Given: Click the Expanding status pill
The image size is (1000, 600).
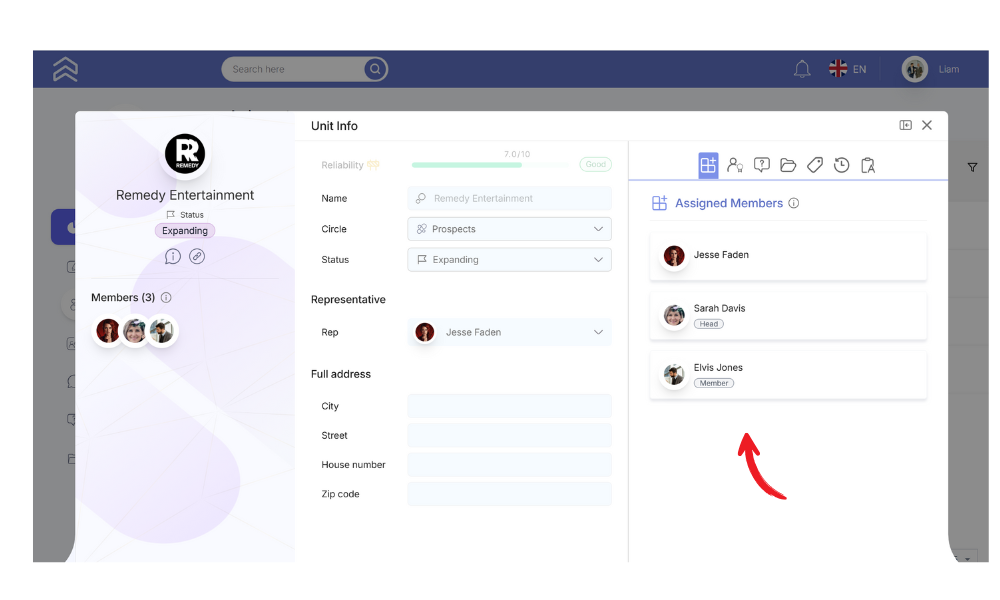Looking at the screenshot, I should pyautogui.click(x=185, y=231).
